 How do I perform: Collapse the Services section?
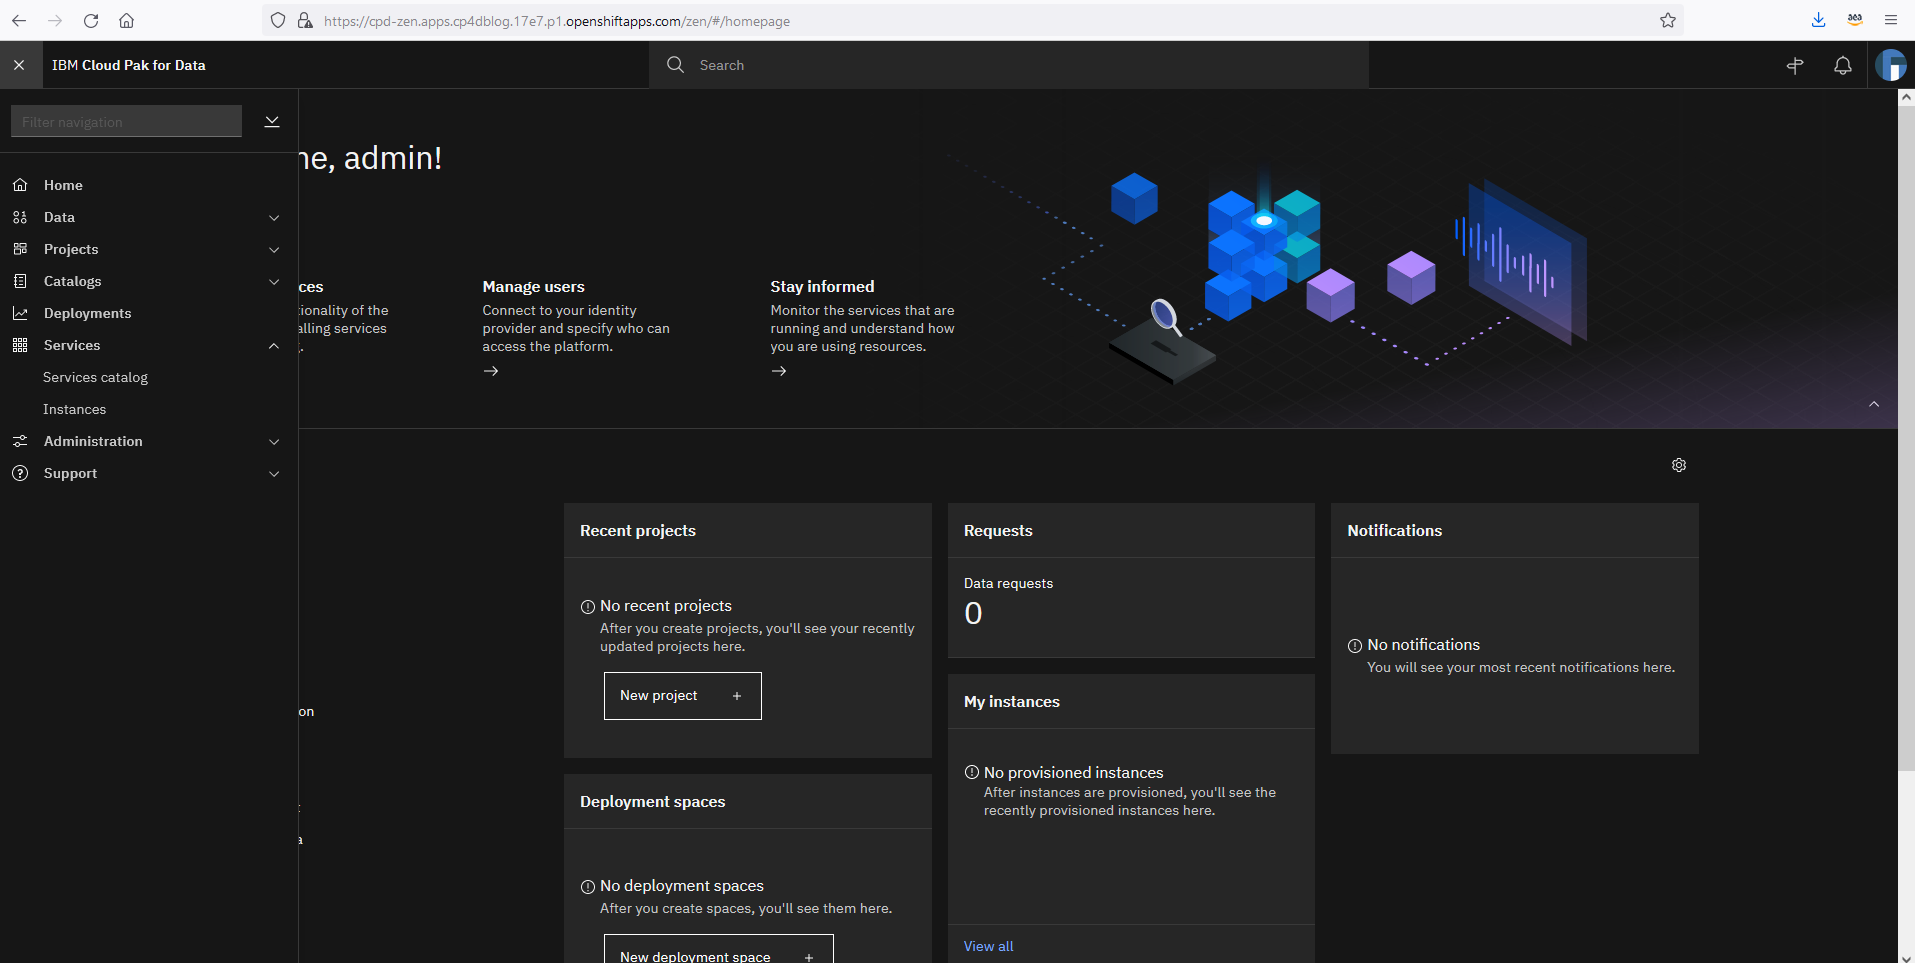pyautogui.click(x=274, y=346)
